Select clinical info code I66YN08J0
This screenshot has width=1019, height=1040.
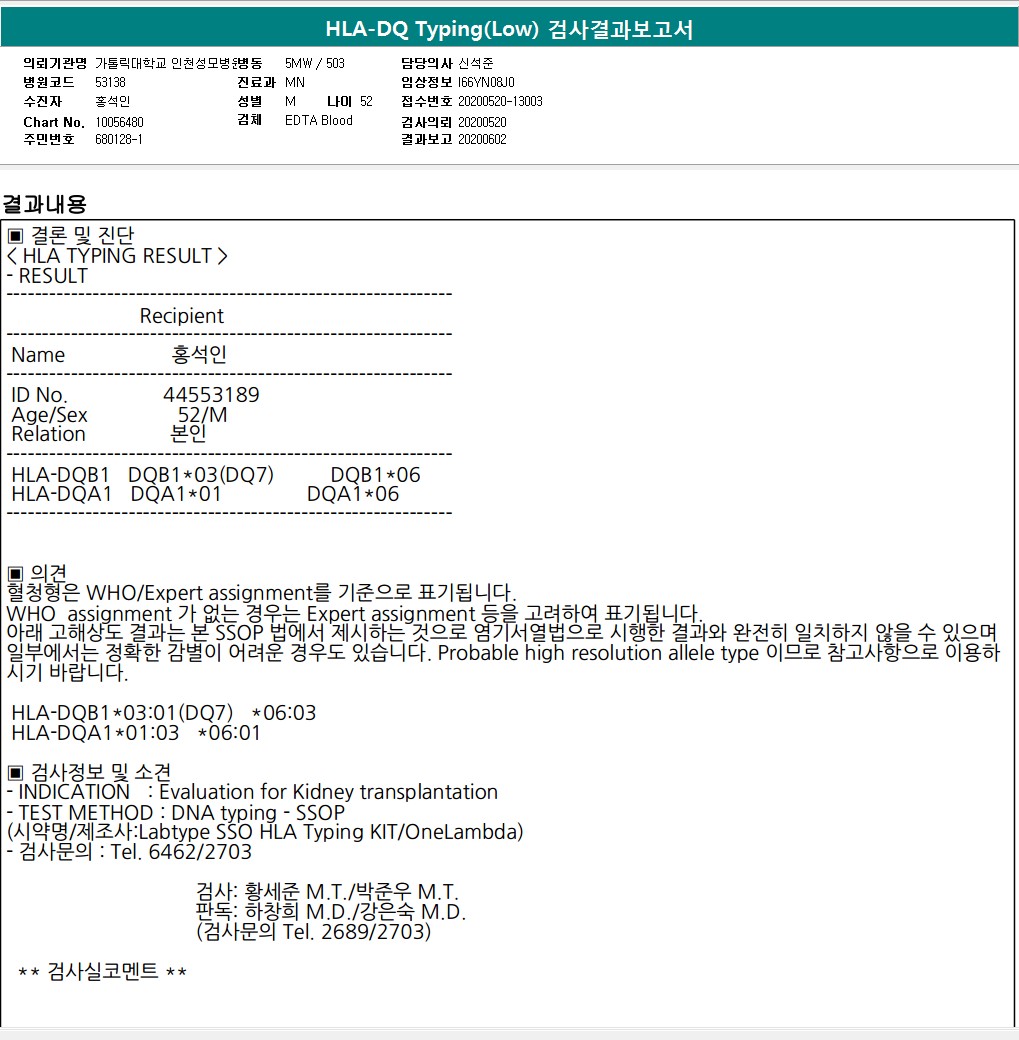pyautogui.click(x=486, y=82)
